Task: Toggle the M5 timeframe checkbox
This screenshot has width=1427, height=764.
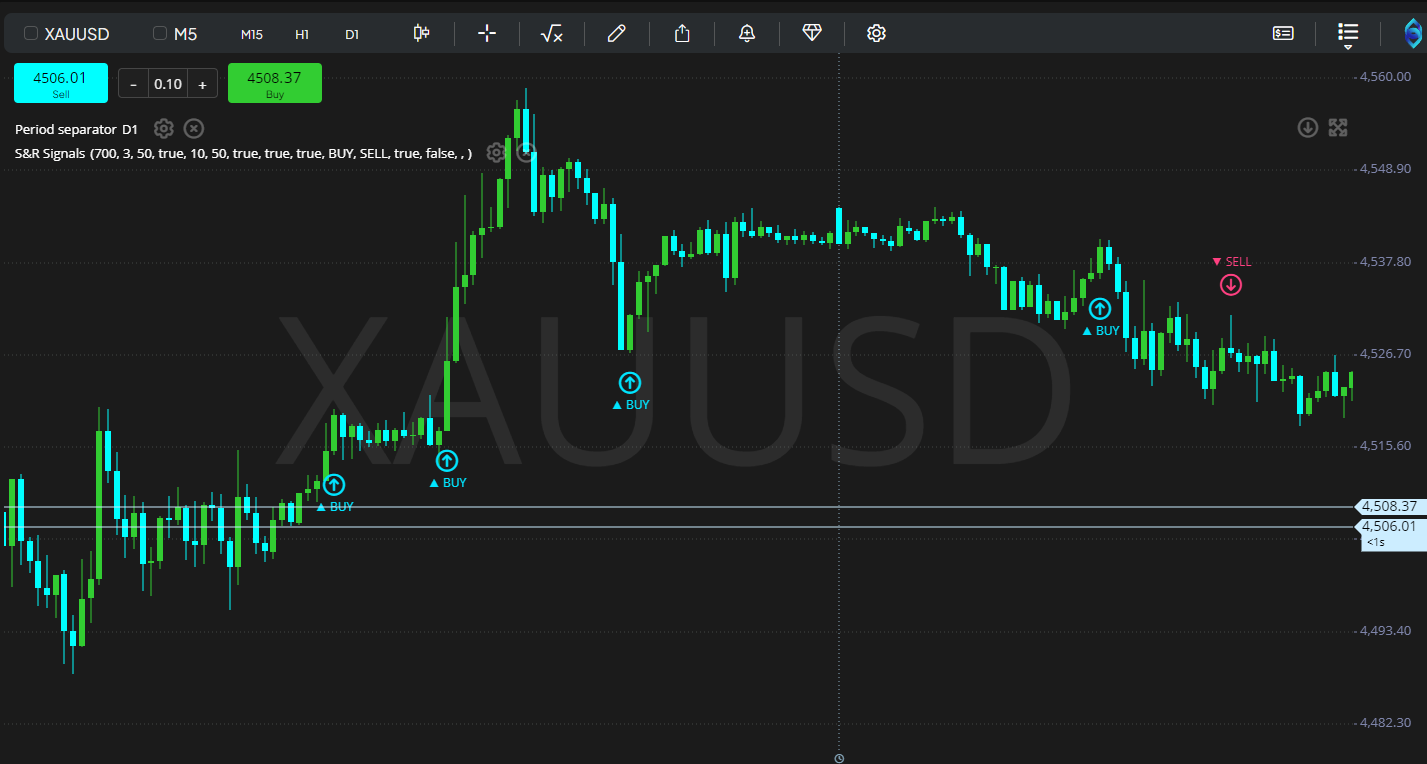Action: [x=160, y=33]
